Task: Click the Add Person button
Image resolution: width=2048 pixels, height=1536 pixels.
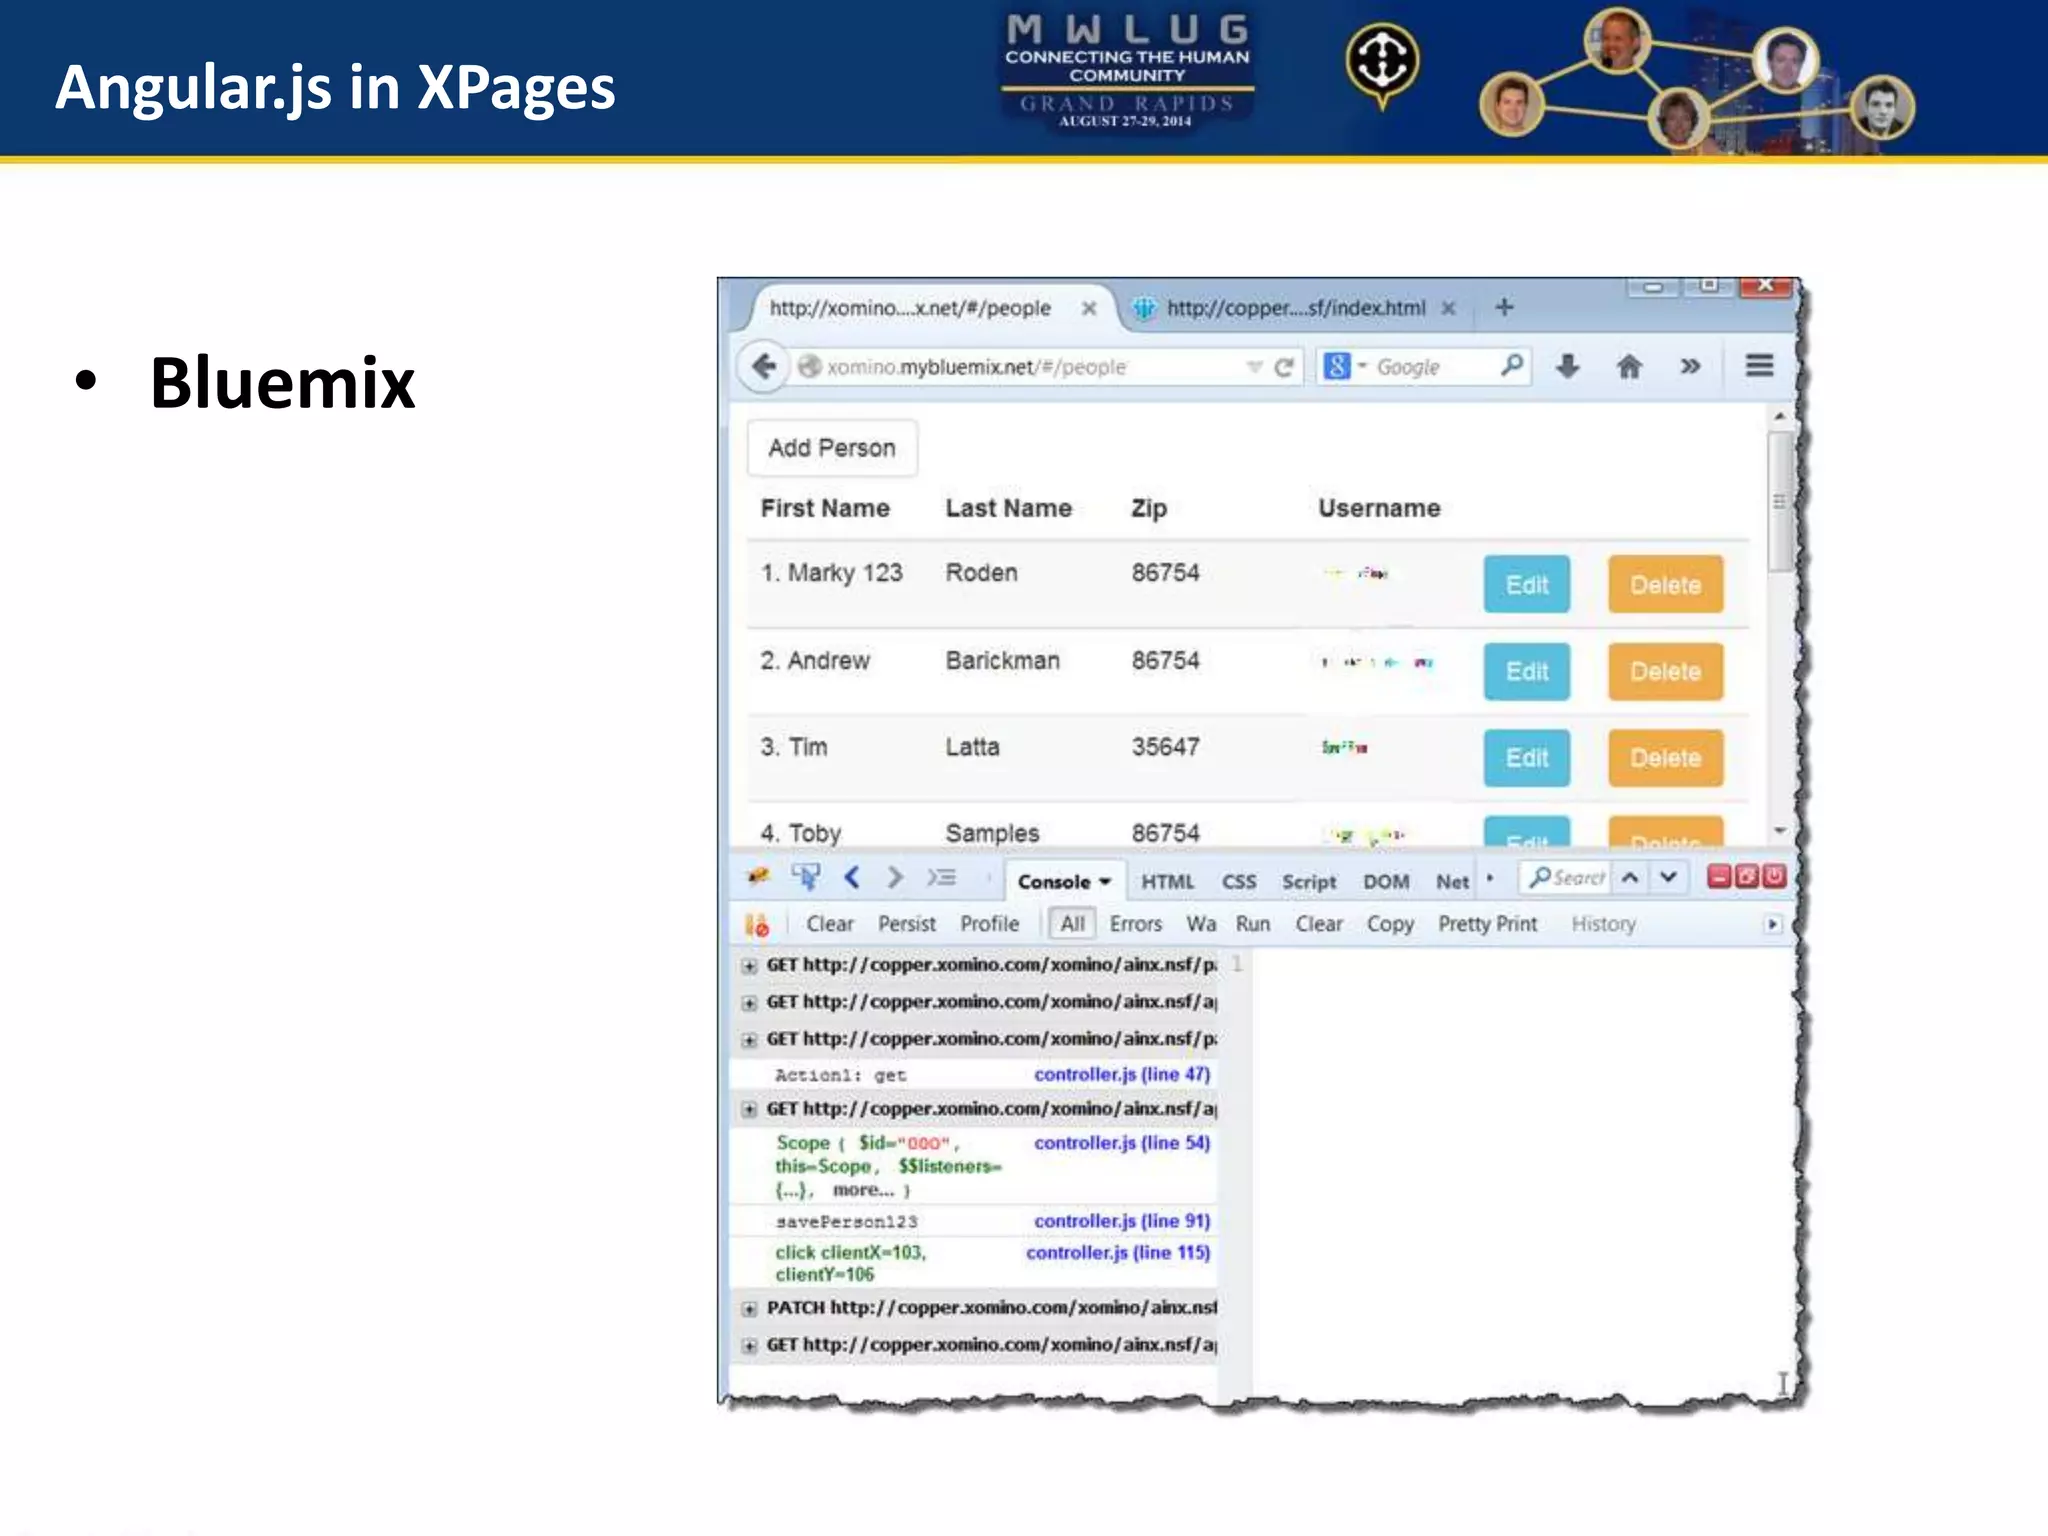Action: [x=832, y=448]
